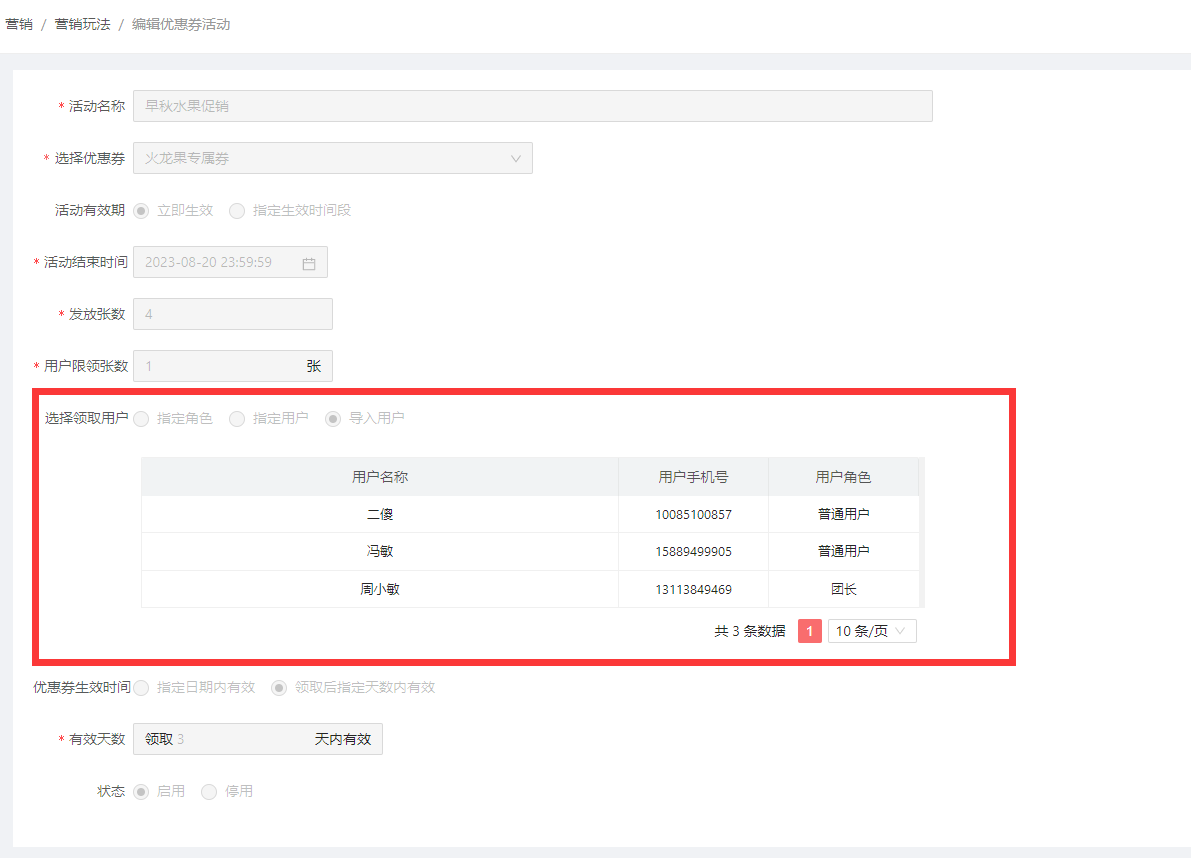The image size is (1191, 858).
Task: Select the 指定生效时间段 radio option
Action: 237,211
